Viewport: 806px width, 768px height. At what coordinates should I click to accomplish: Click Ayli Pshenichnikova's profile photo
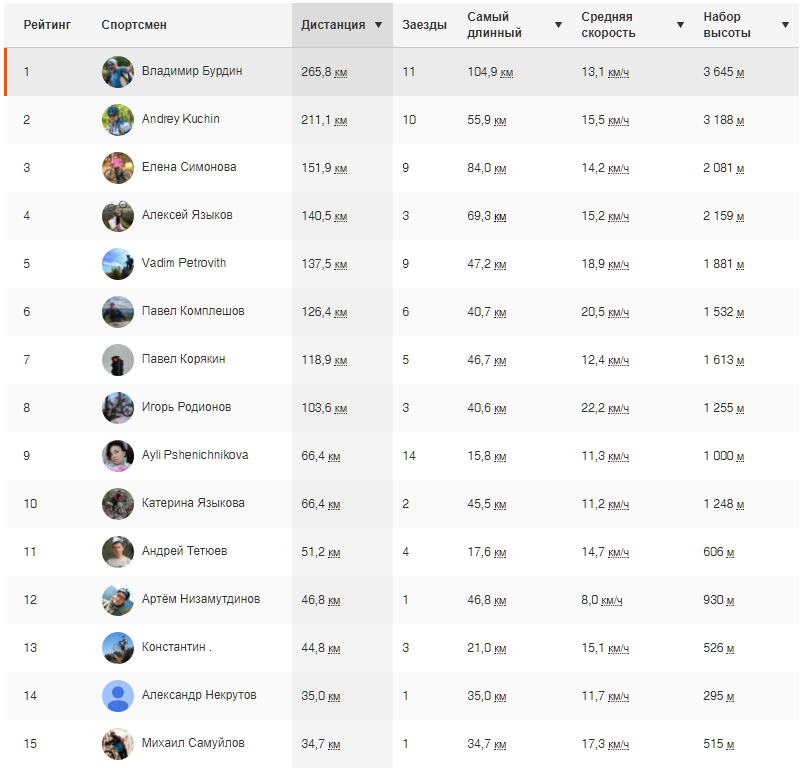[x=118, y=455]
